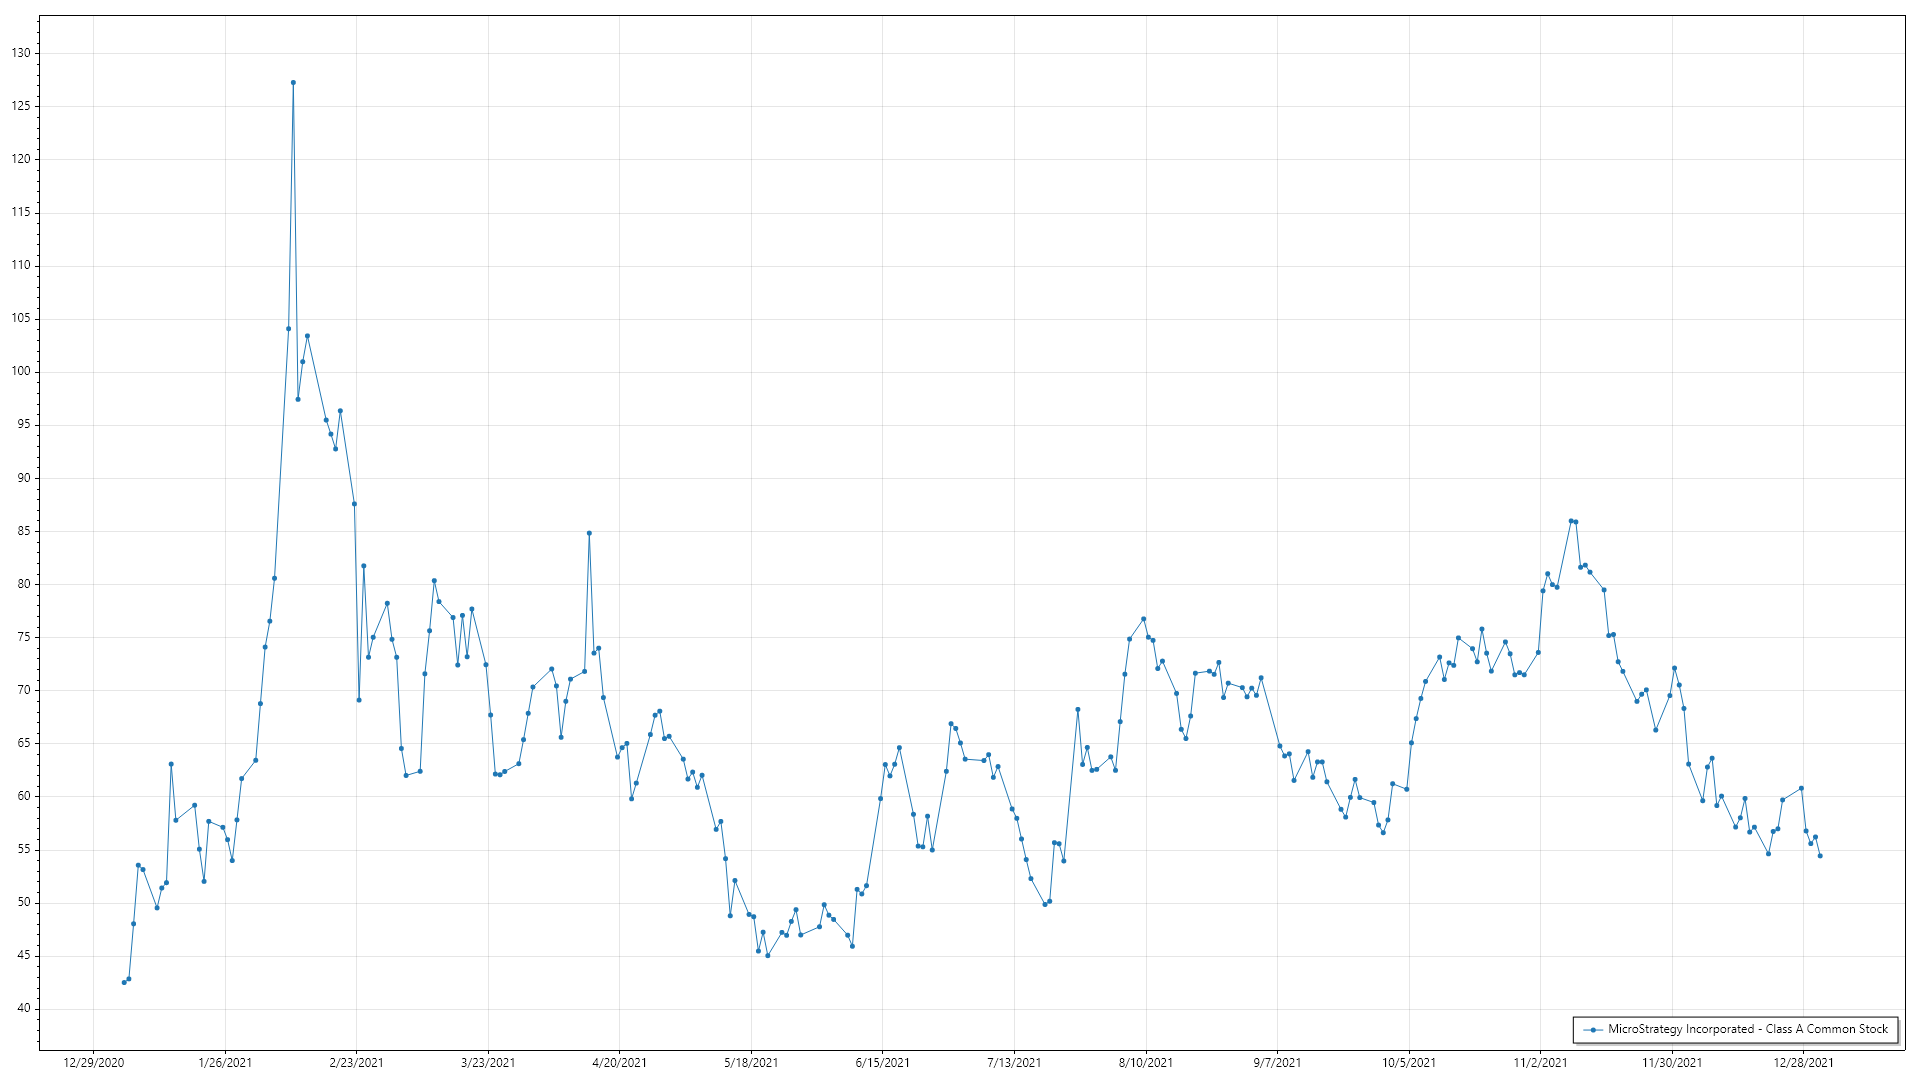Click the 5/18/2021 x-axis date label
1920x1080 pixels.
751,1062
